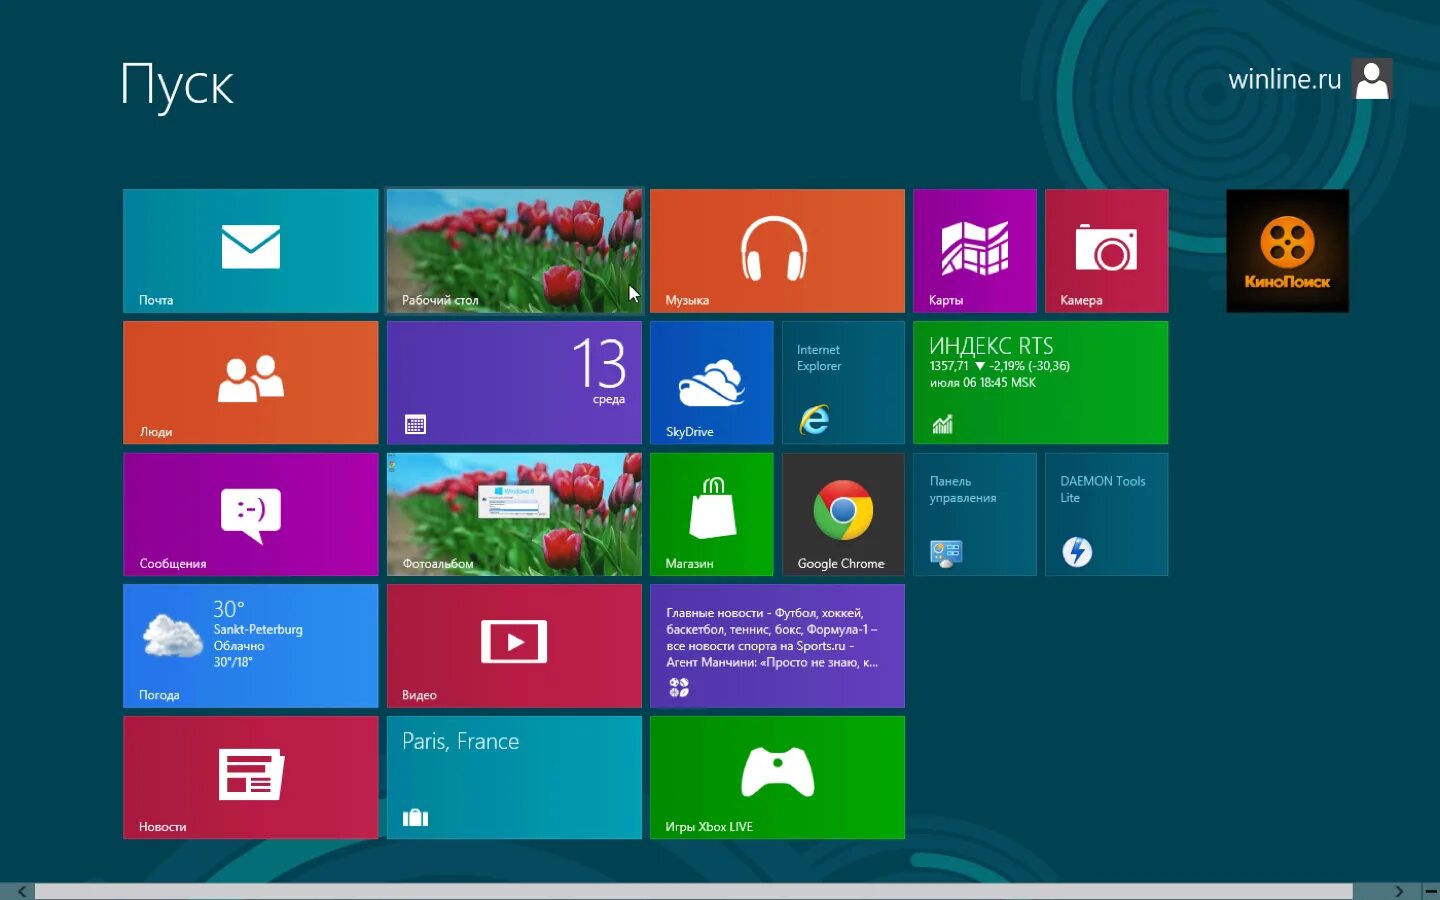The height and width of the screenshot is (900, 1440).
Task: Open the Карты maps tile
Action: [x=975, y=251]
